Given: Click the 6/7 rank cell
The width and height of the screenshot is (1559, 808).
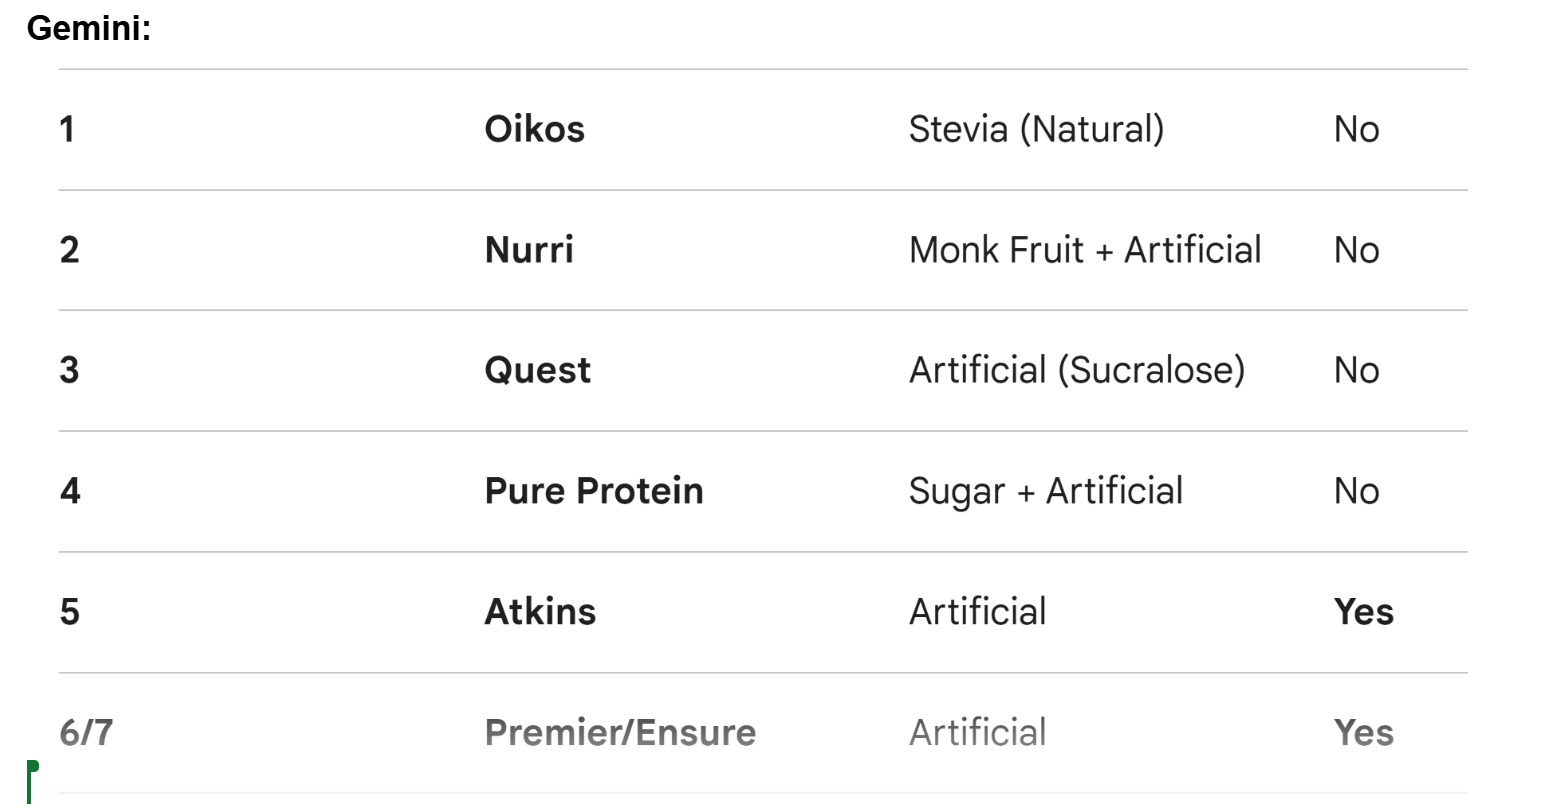Looking at the screenshot, I should tap(86, 733).
